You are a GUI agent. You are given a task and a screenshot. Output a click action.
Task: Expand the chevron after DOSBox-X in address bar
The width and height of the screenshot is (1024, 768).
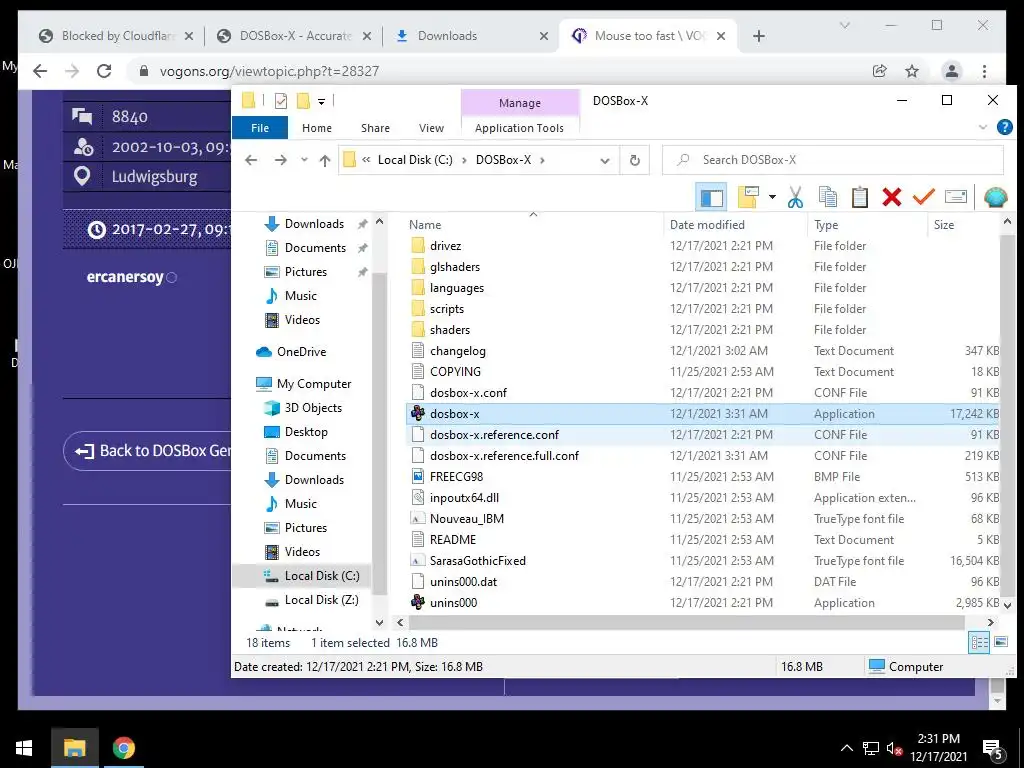click(x=542, y=160)
